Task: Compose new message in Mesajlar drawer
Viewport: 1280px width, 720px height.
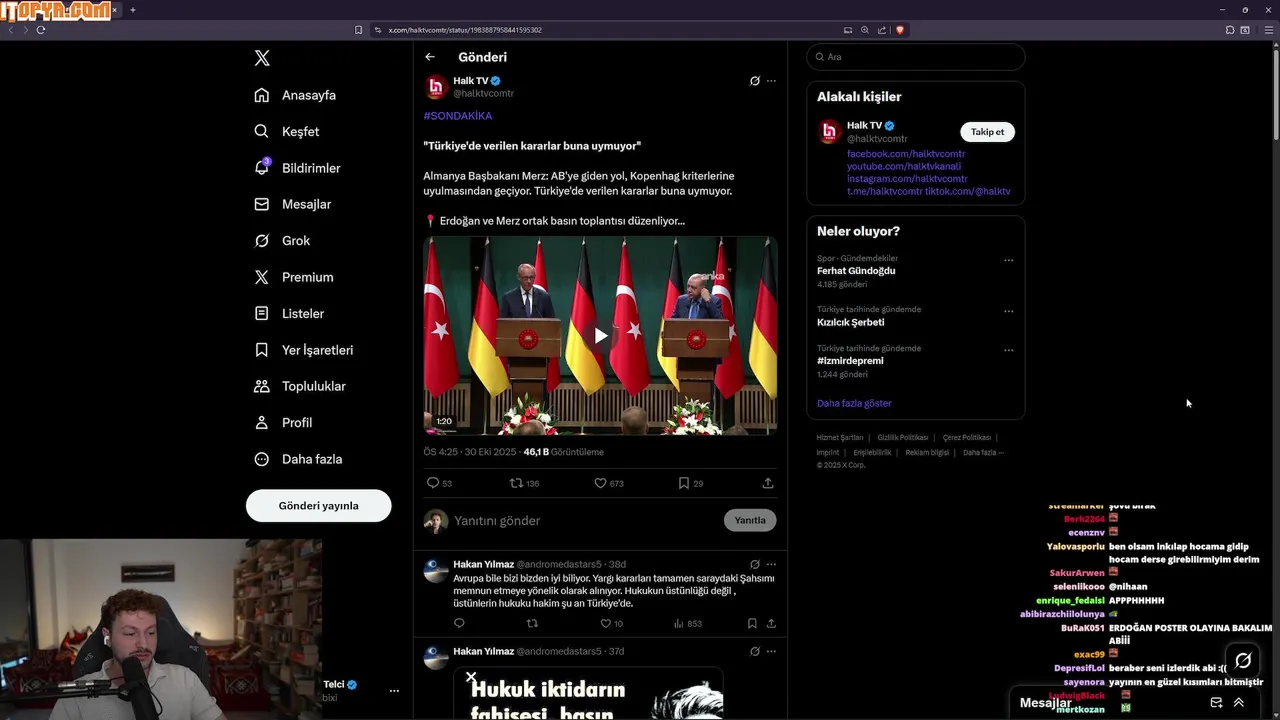Action: [x=1216, y=703]
